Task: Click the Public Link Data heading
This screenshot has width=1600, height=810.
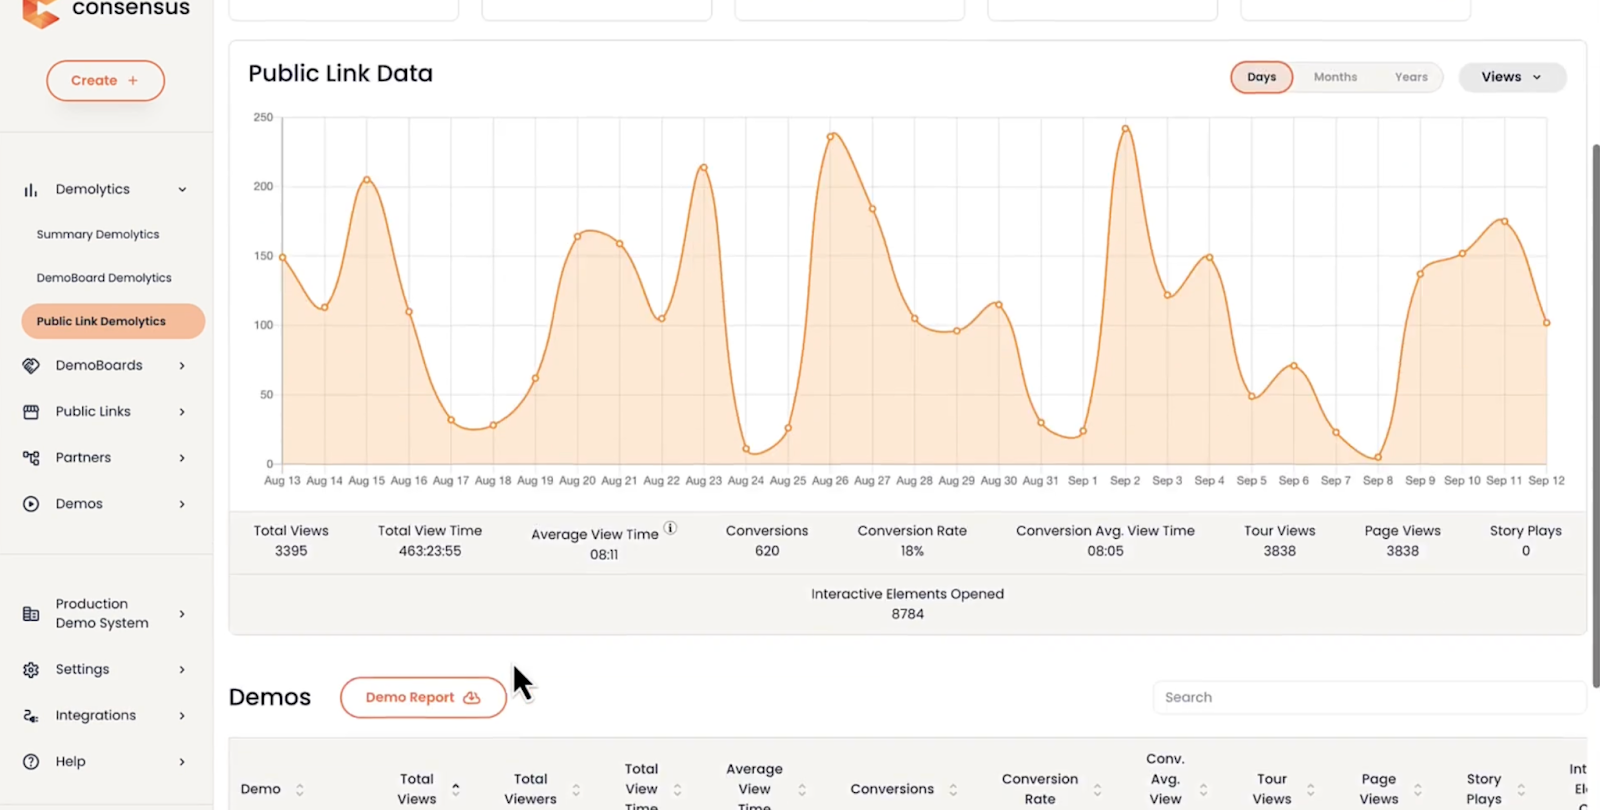Action: (x=341, y=74)
